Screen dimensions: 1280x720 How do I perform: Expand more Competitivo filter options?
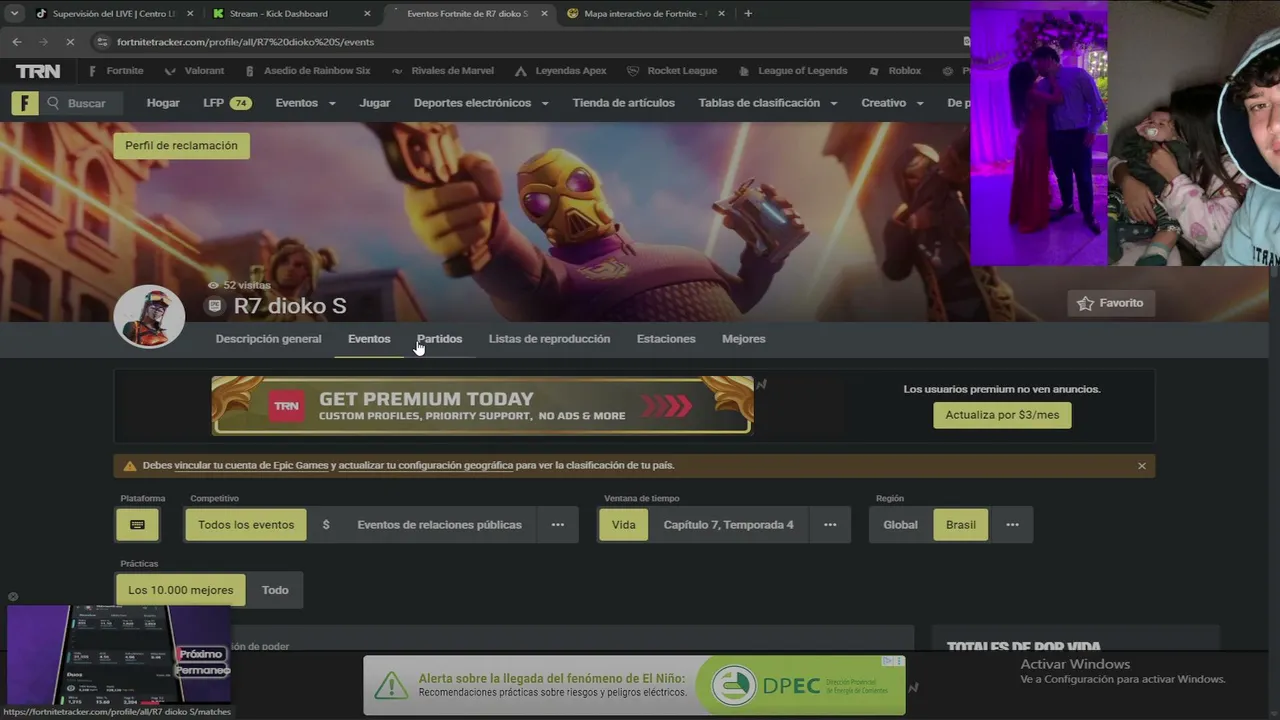[558, 525]
